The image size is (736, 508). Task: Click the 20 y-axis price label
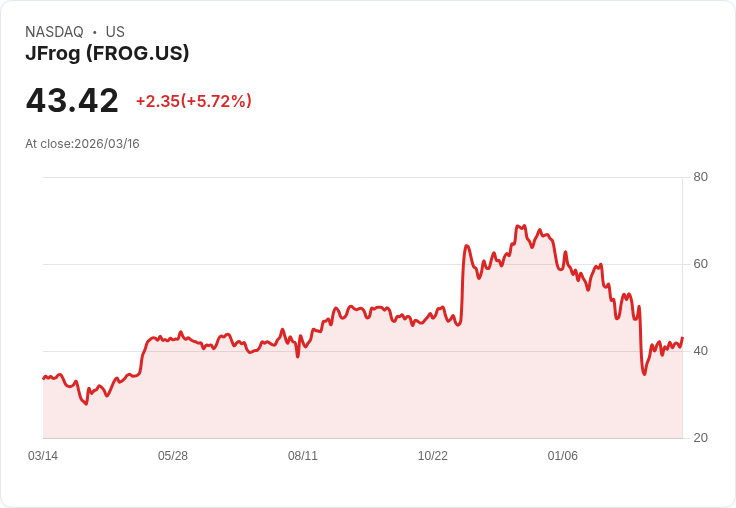click(x=700, y=438)
